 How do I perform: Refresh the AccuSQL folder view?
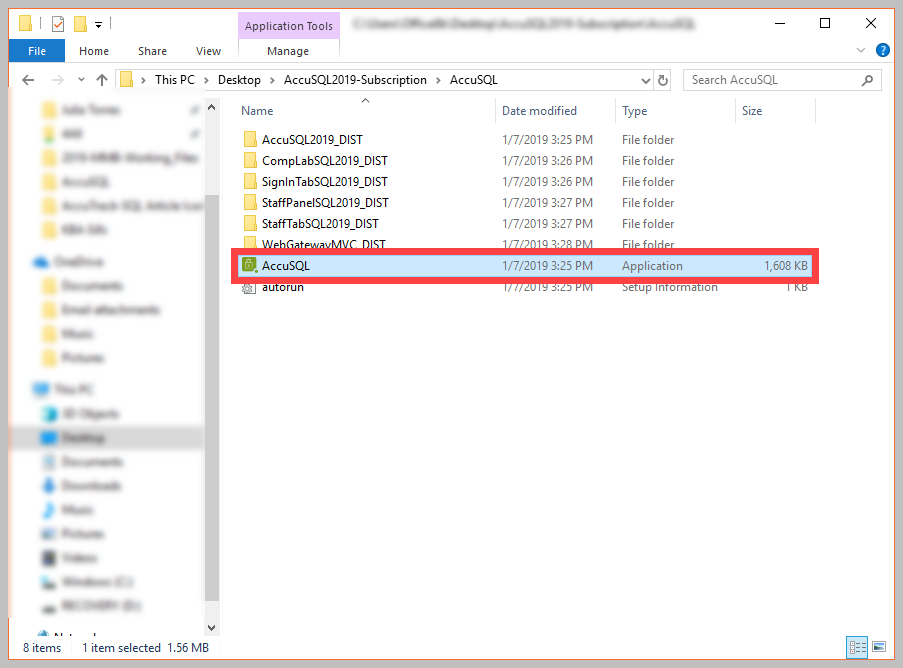tap(663, 80)
